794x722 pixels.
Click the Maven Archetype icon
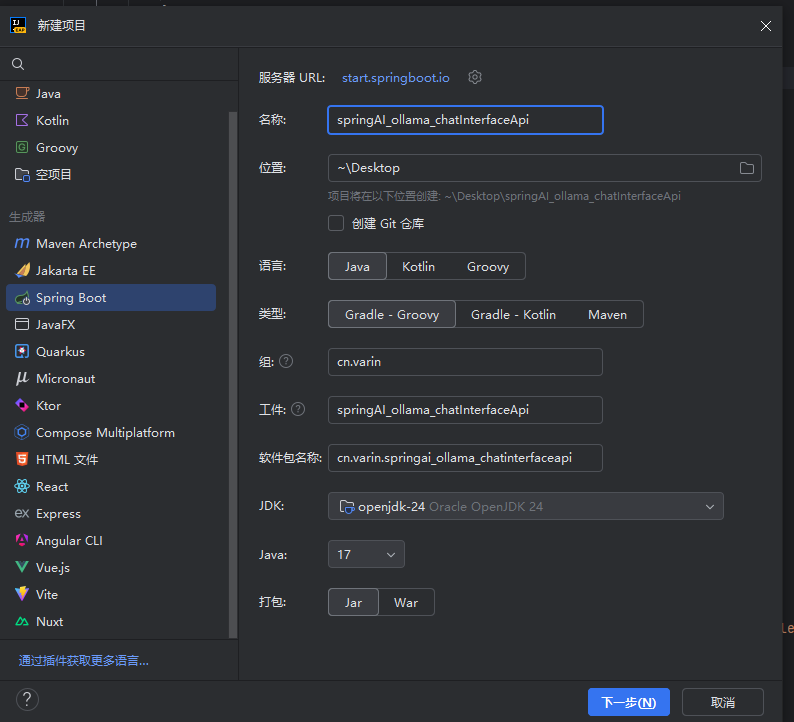22,244
